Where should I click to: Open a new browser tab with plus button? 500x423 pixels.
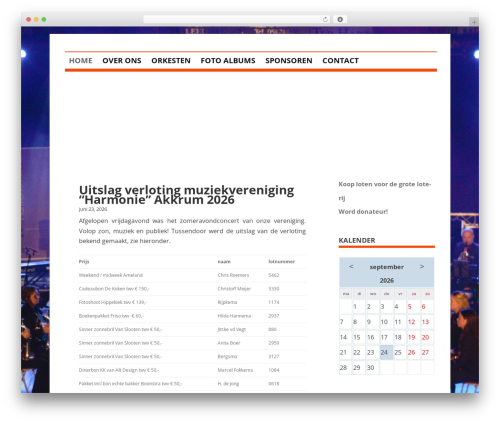pos(474,22)
